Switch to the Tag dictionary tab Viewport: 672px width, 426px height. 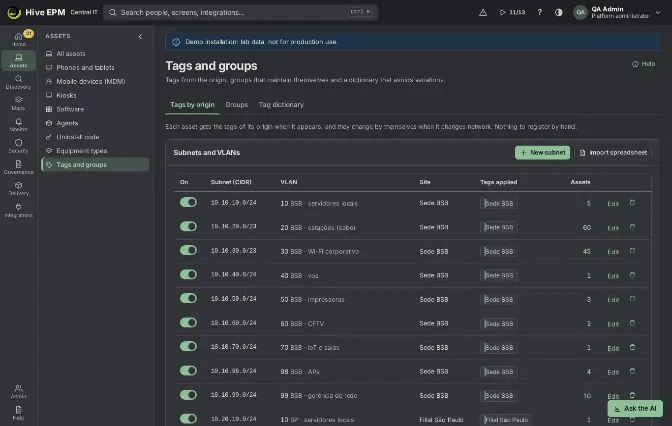pos(281,105)
